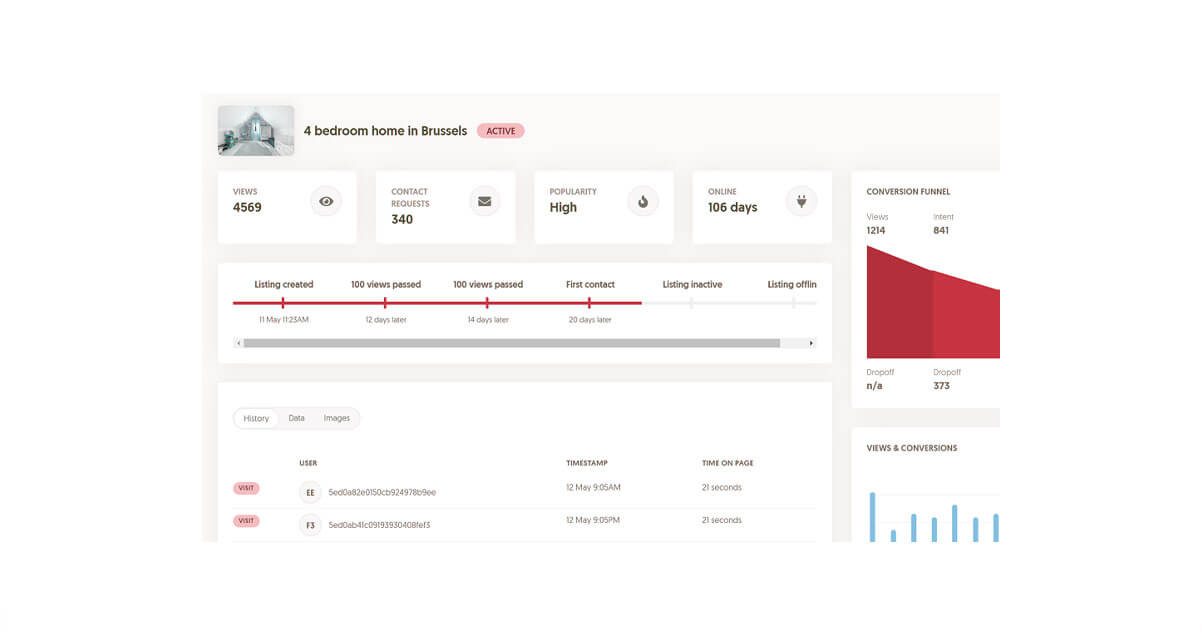Click the envelope icon in Contact Requests card
The image size is (1202, 634).
(485, 201)
